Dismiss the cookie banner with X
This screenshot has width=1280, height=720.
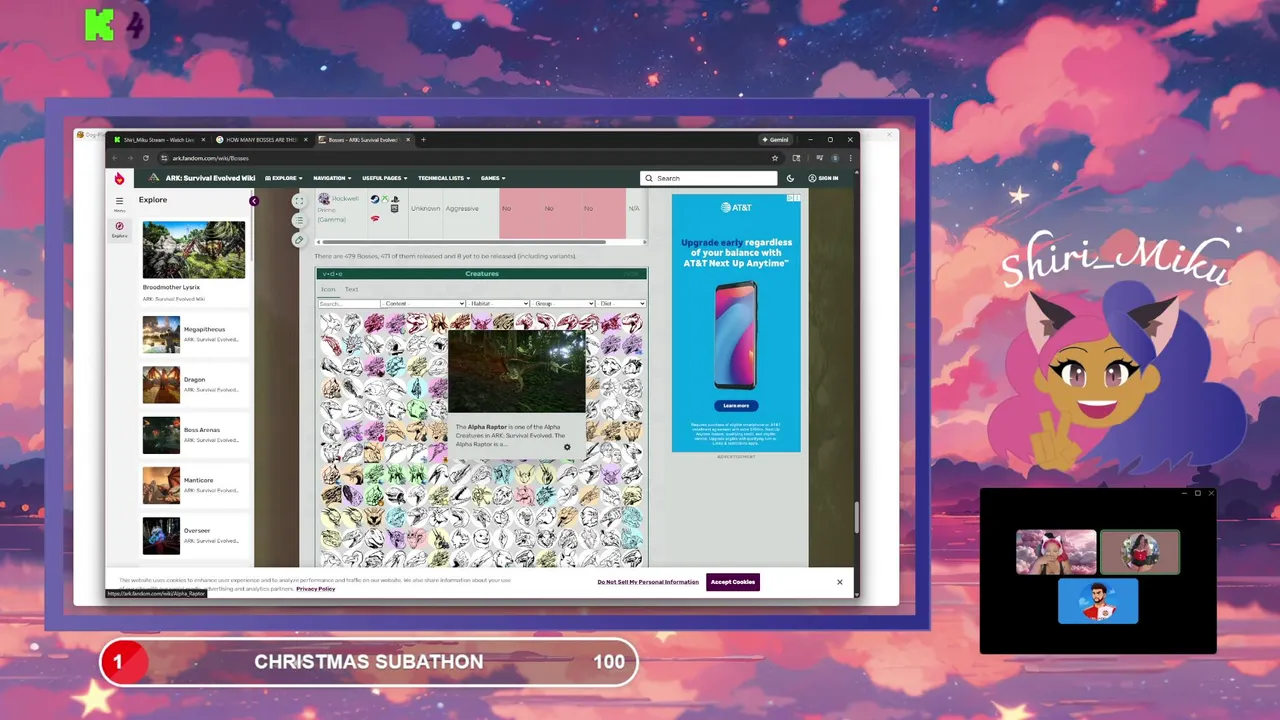click(840, 582)
